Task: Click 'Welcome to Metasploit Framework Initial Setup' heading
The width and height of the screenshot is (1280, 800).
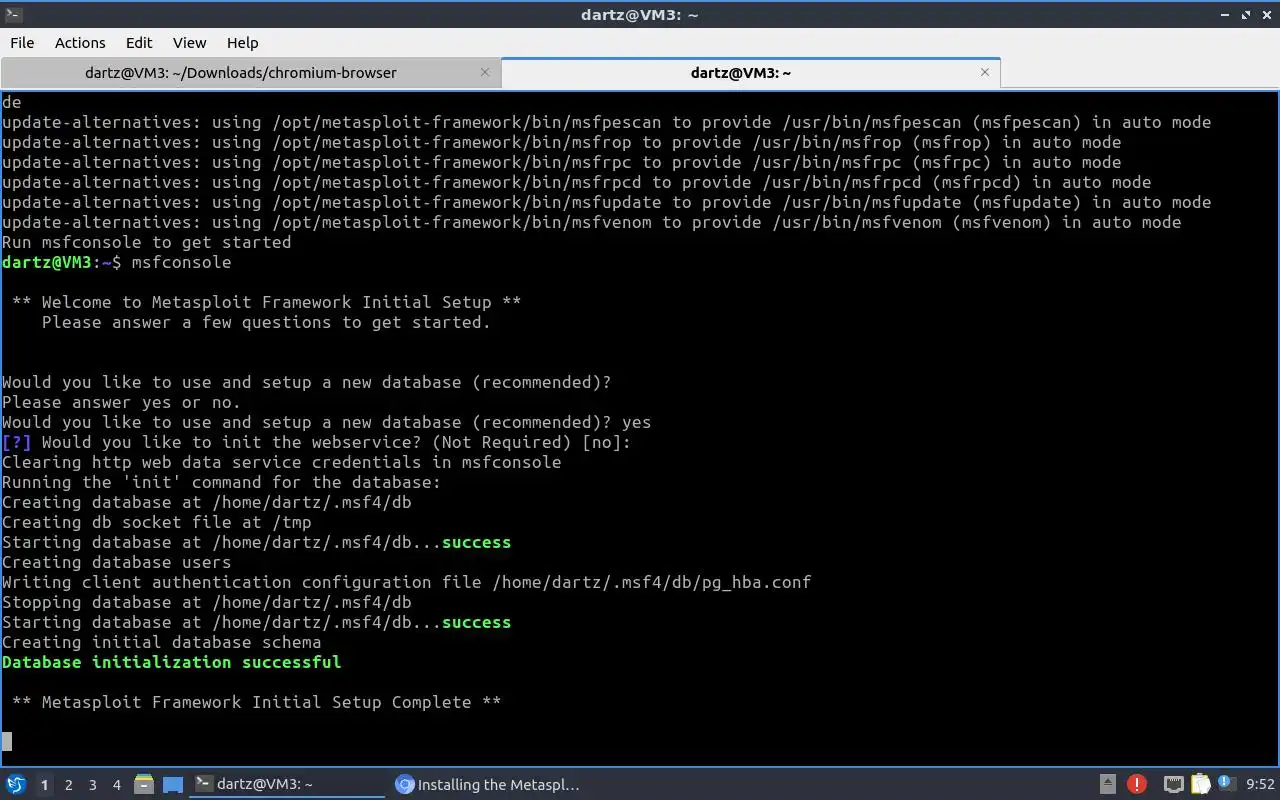Action: pos(266,302)
